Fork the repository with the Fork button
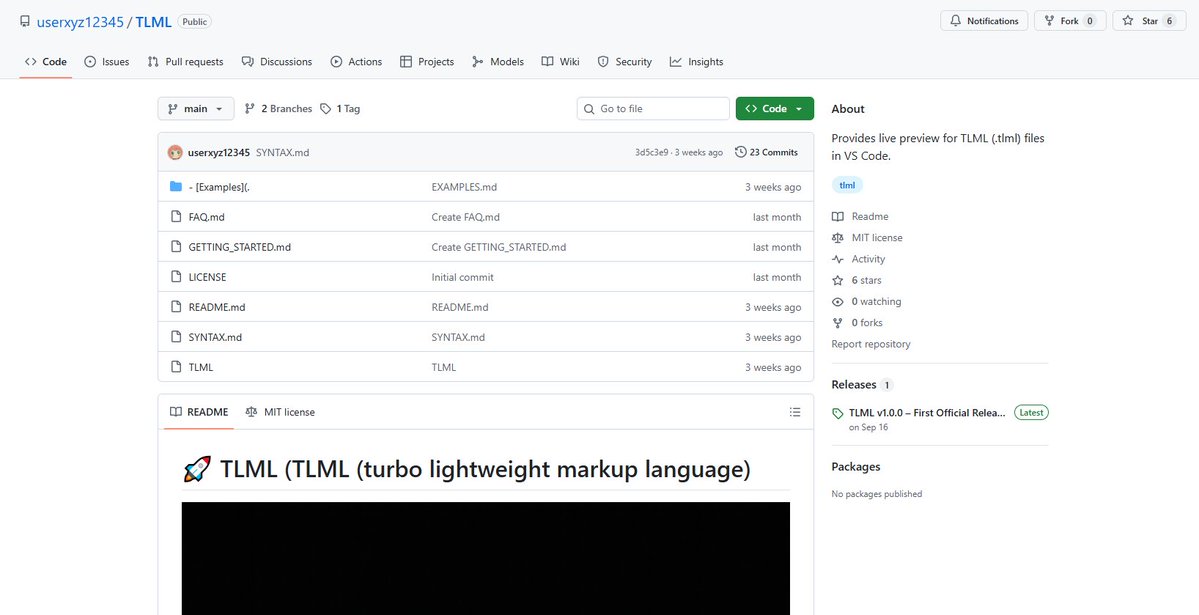This screenshot has height=615, width=1199. pyautogui.click(x=1070, y=21)
